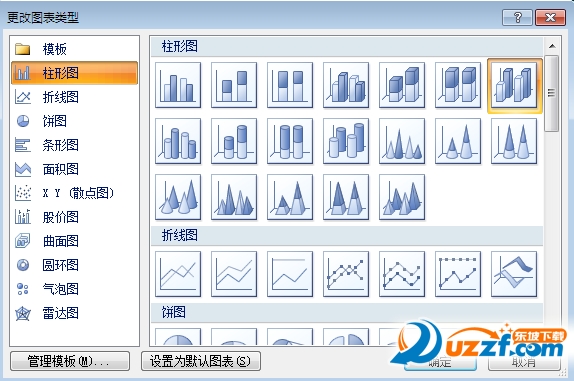Select the clustered cone chart icon
Screen dimensions: 574x381
click(x=402, y=141)
